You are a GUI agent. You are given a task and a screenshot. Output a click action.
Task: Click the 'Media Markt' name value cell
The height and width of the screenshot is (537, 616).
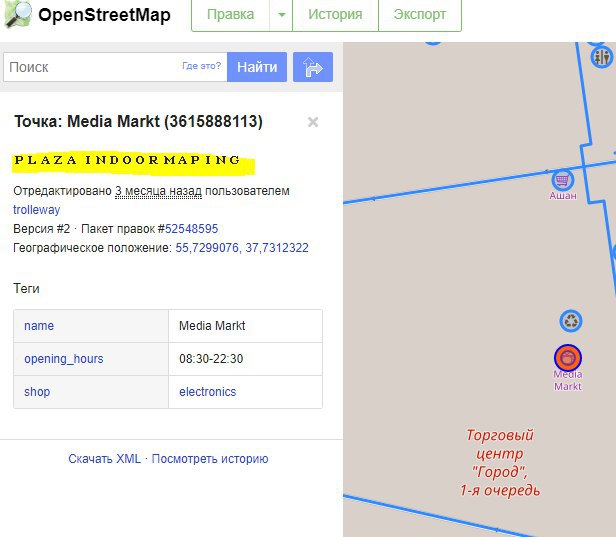[x=246, y=326]
